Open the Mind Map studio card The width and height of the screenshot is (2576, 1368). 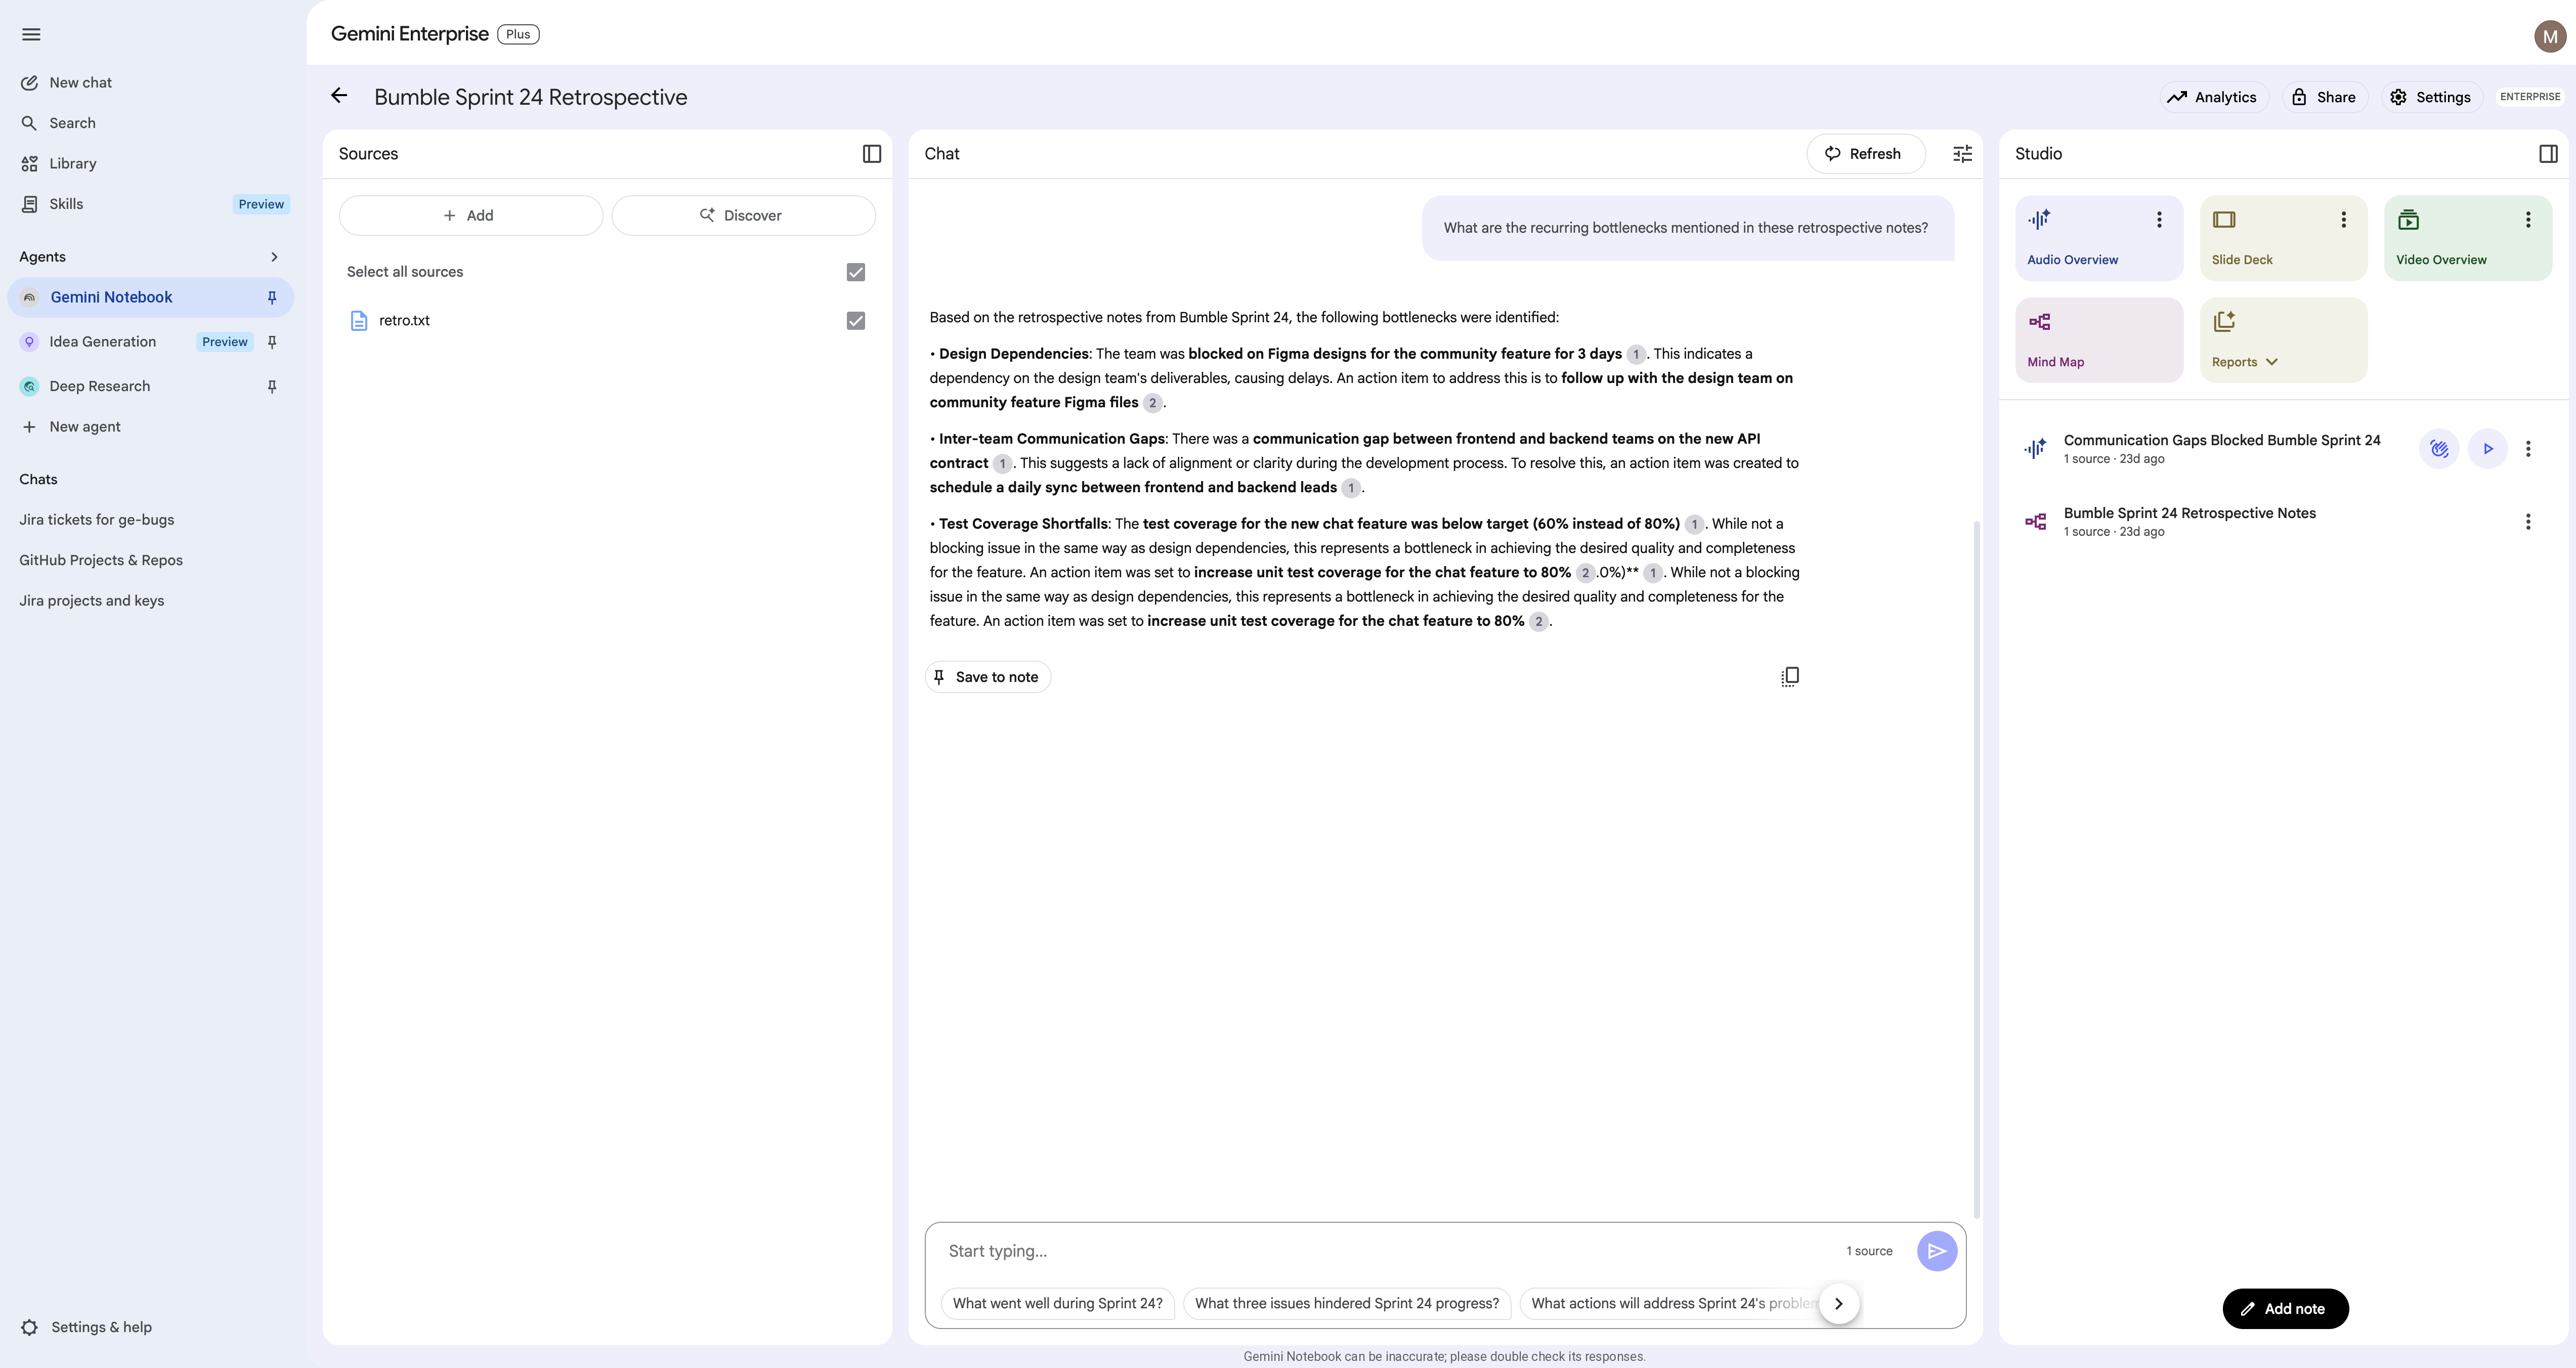(x=2098, y=340)
